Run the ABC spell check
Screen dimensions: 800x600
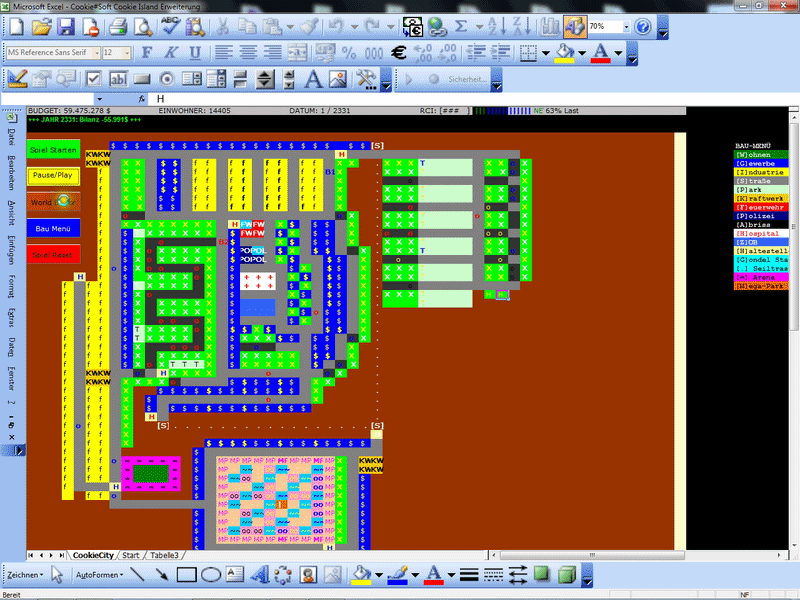point(170,27)
